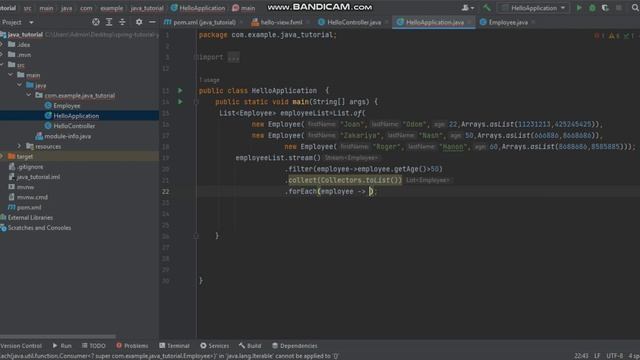The height and width of the screenshot is (360, 640).
Task: Expand the .mvn folder
Action: (2, 55)
